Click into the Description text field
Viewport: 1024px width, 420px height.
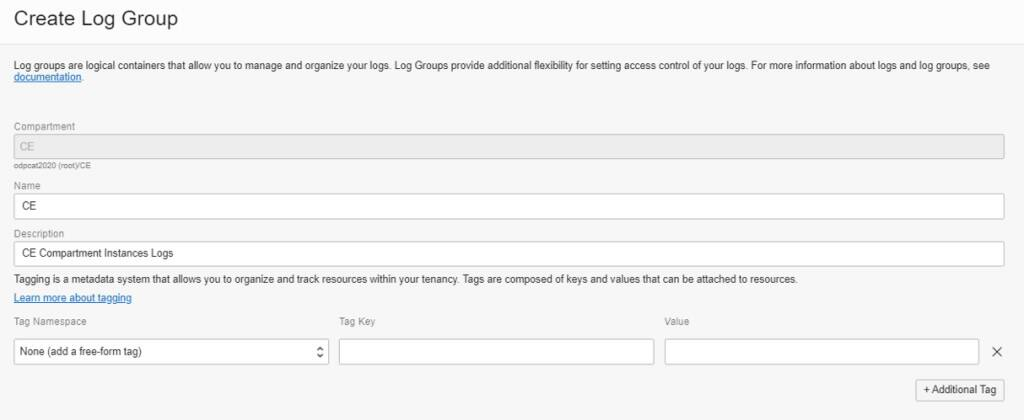[508, 254]
